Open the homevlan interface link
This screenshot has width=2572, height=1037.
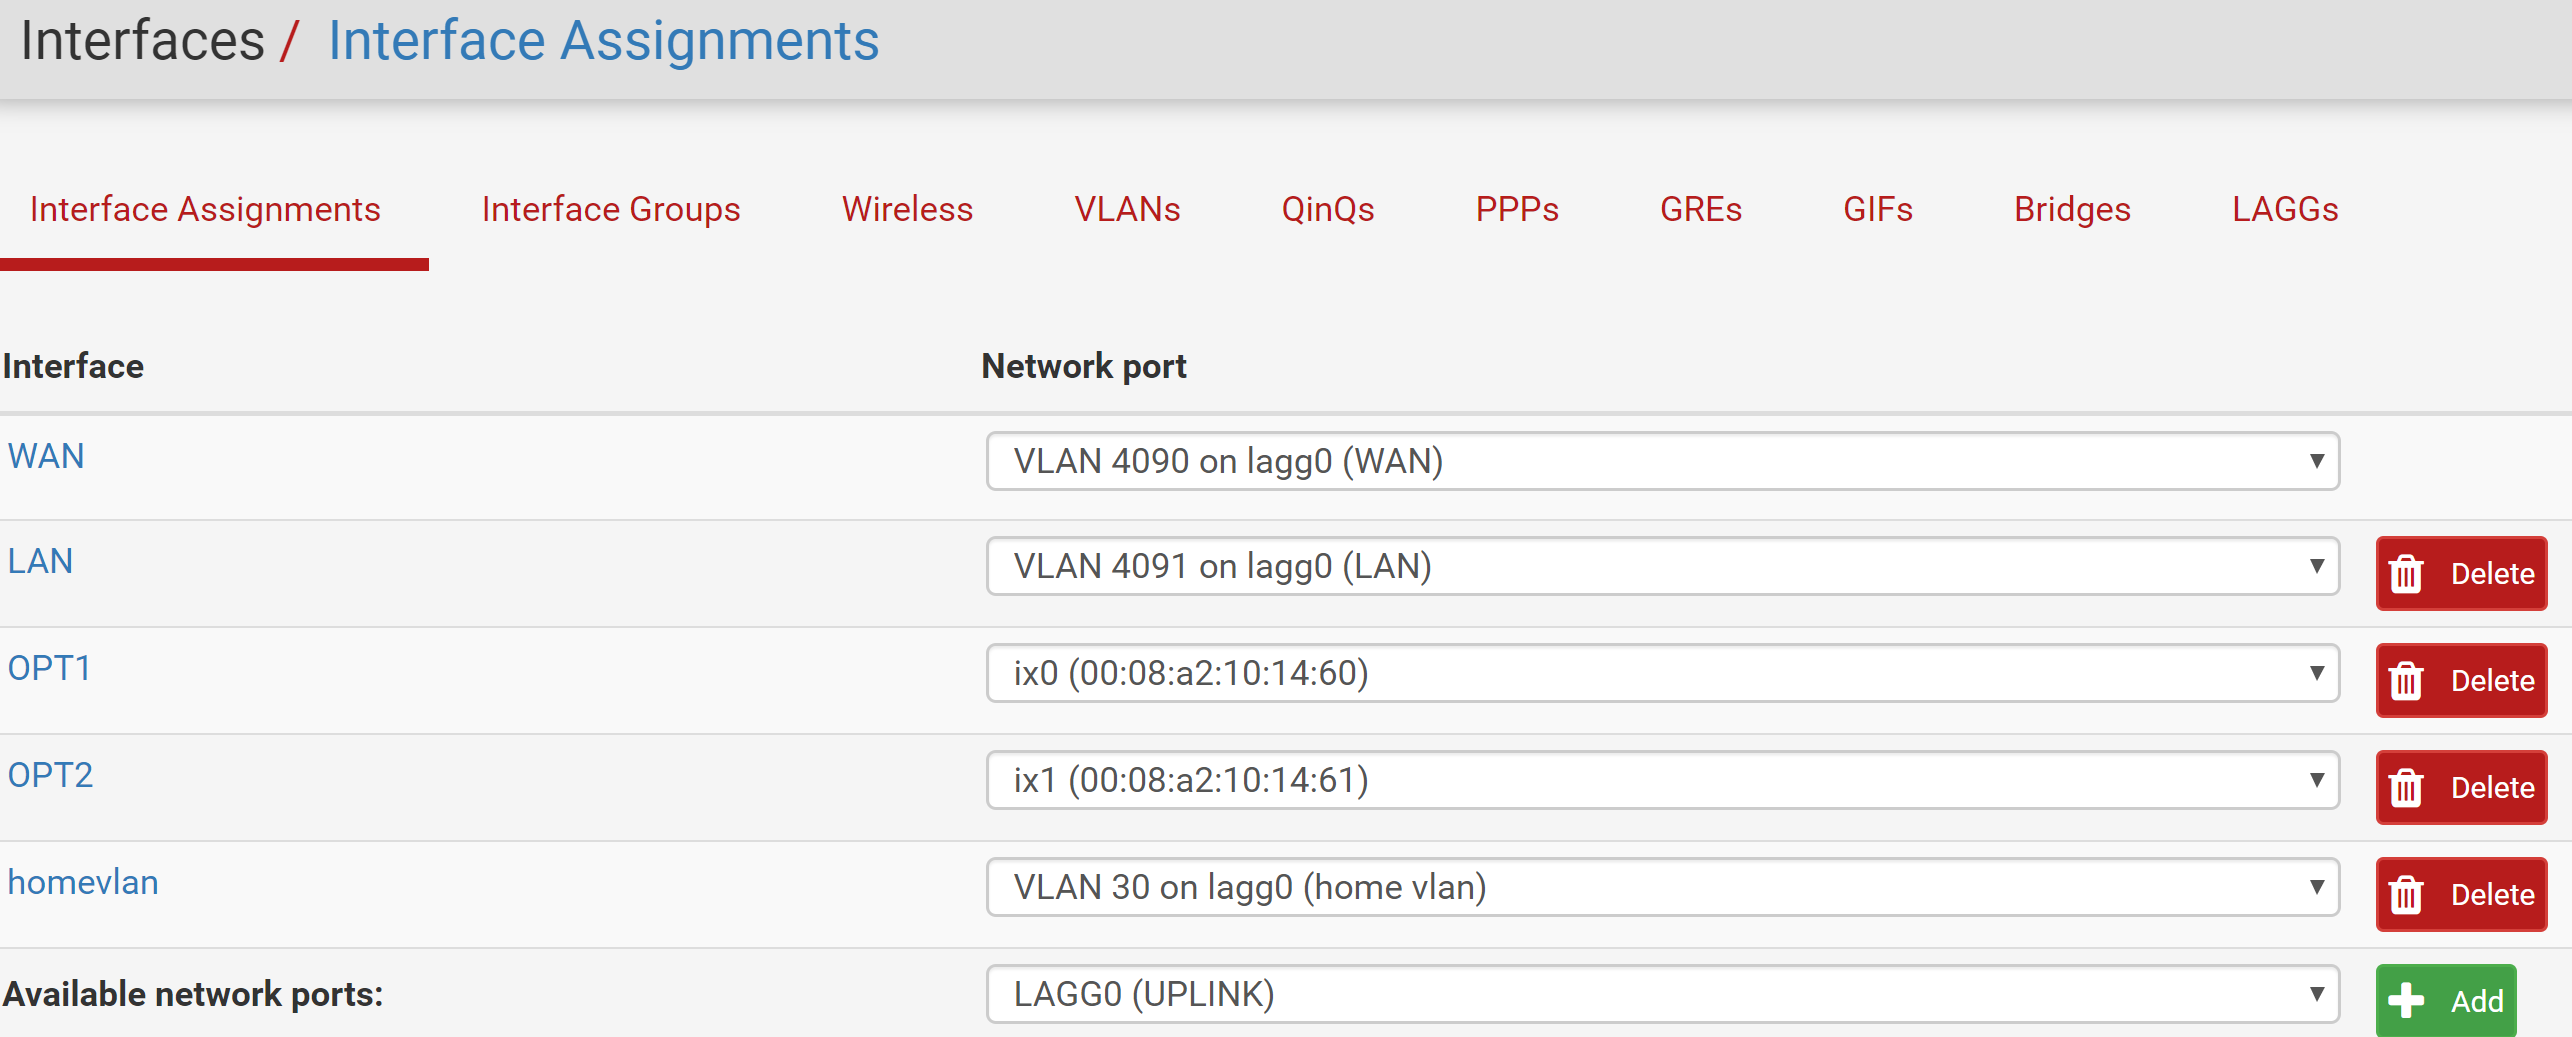pyautogui.click(x=83, y=882)
